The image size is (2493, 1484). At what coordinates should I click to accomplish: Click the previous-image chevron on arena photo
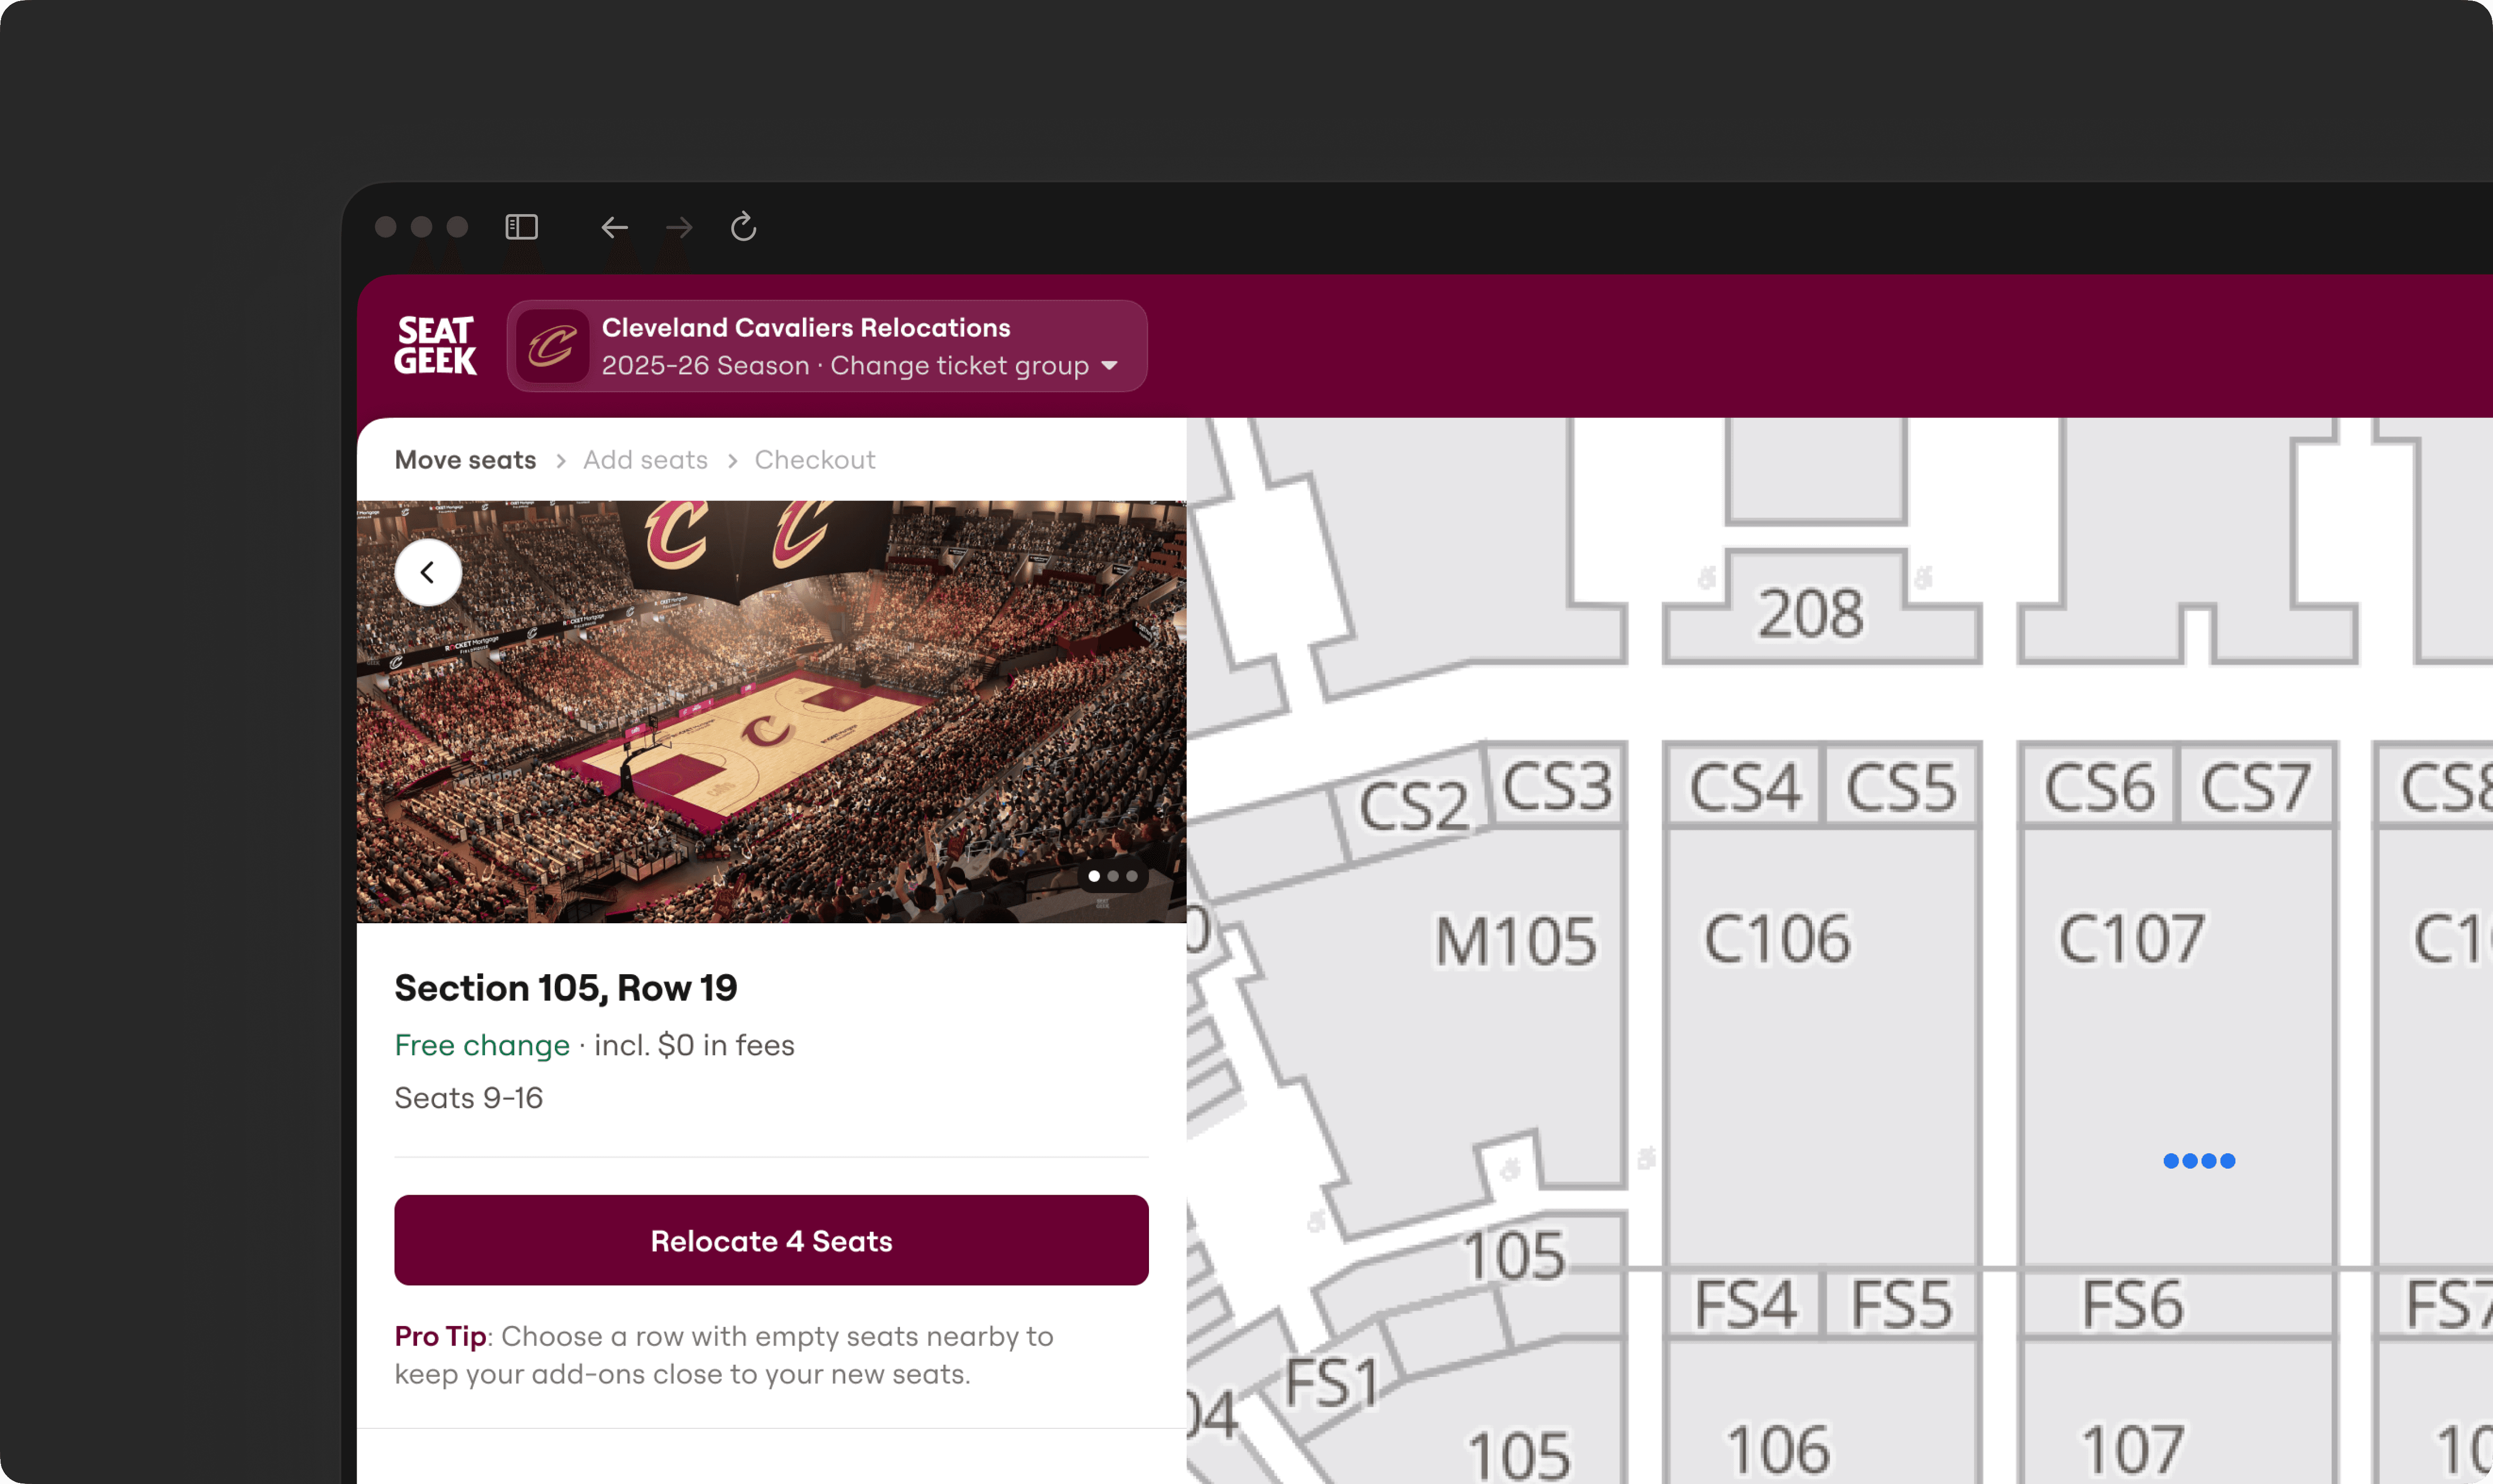tap(428, 572)
